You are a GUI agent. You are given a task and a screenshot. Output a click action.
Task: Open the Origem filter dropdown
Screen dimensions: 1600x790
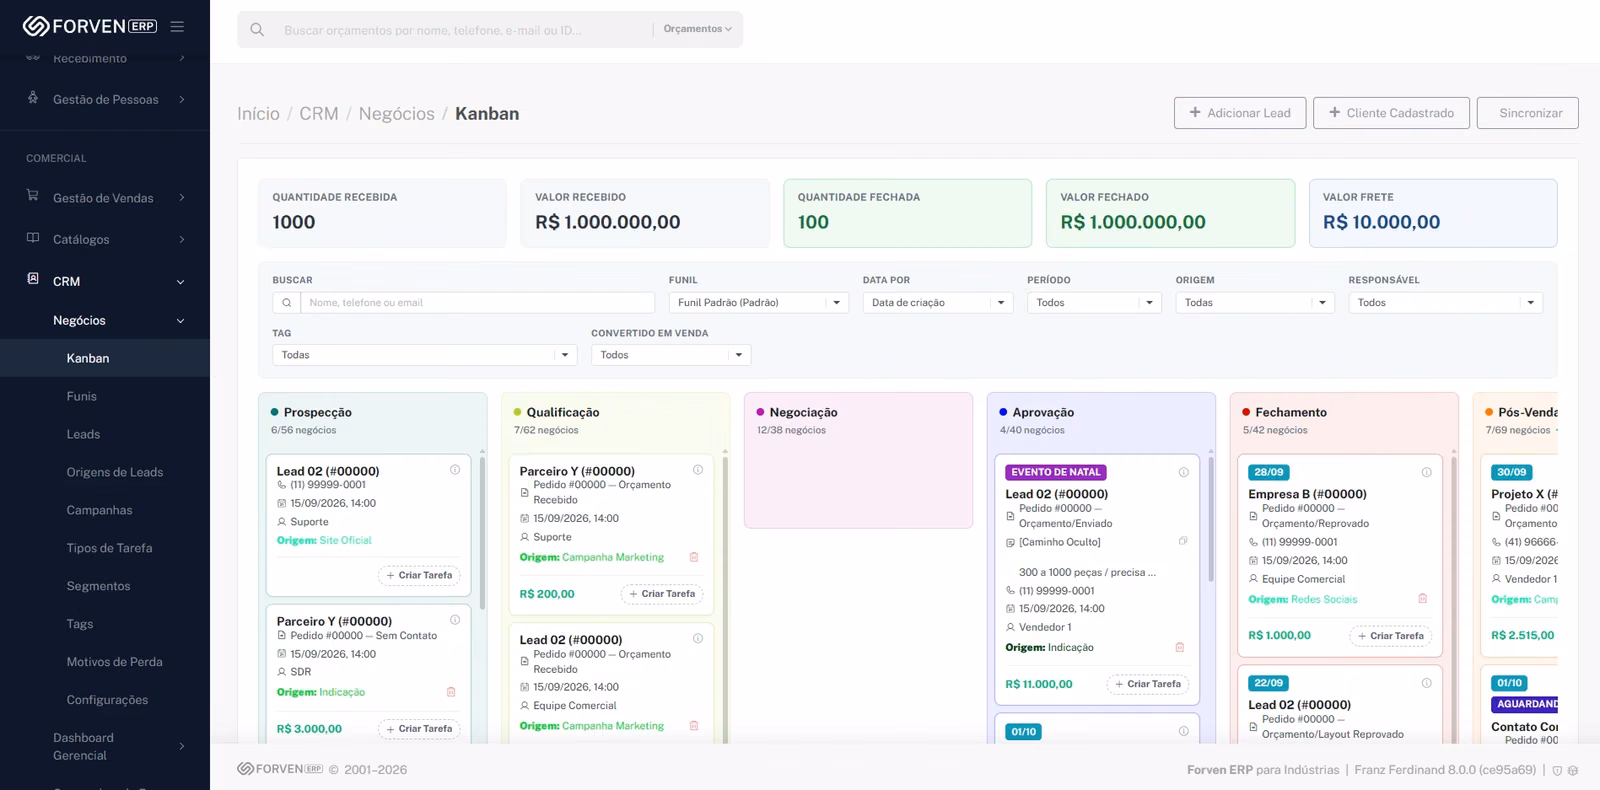click(x=1255, y=302)
